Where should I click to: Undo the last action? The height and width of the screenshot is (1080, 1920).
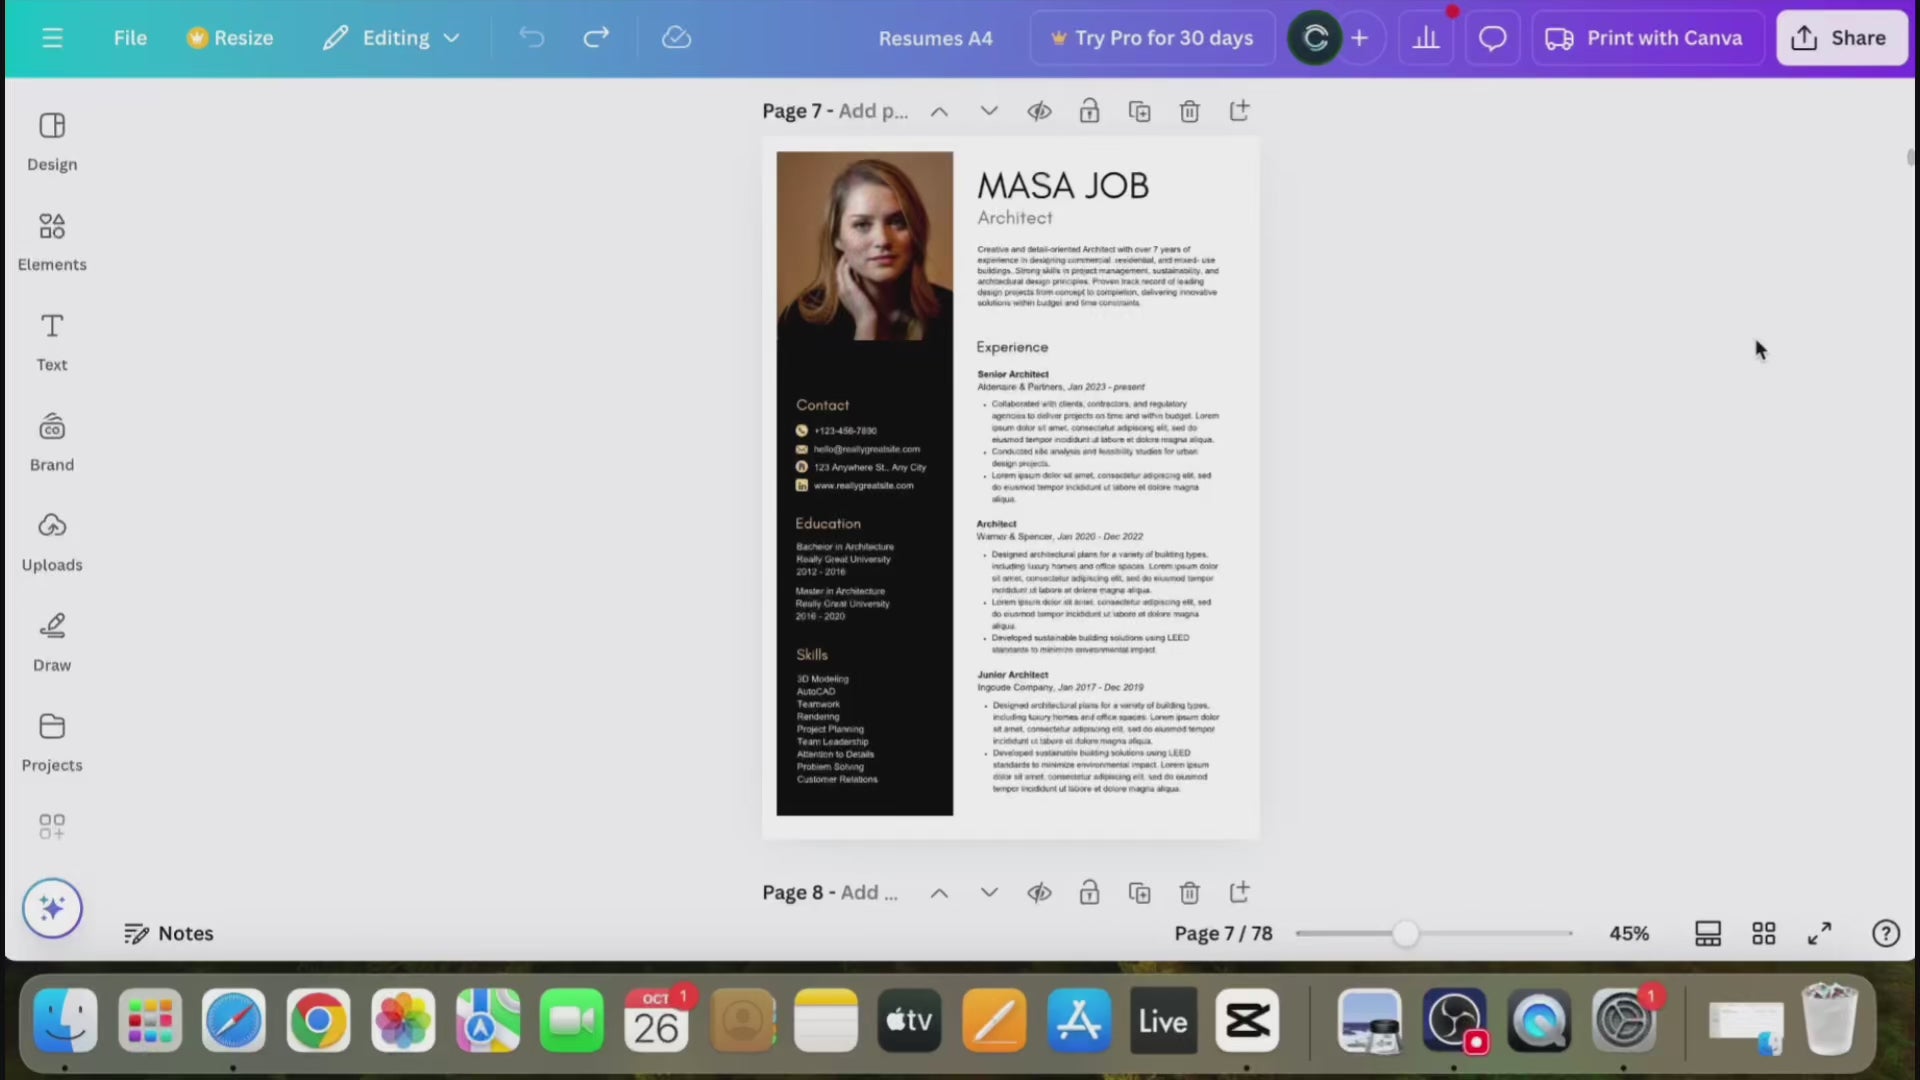tap(531, 38)
